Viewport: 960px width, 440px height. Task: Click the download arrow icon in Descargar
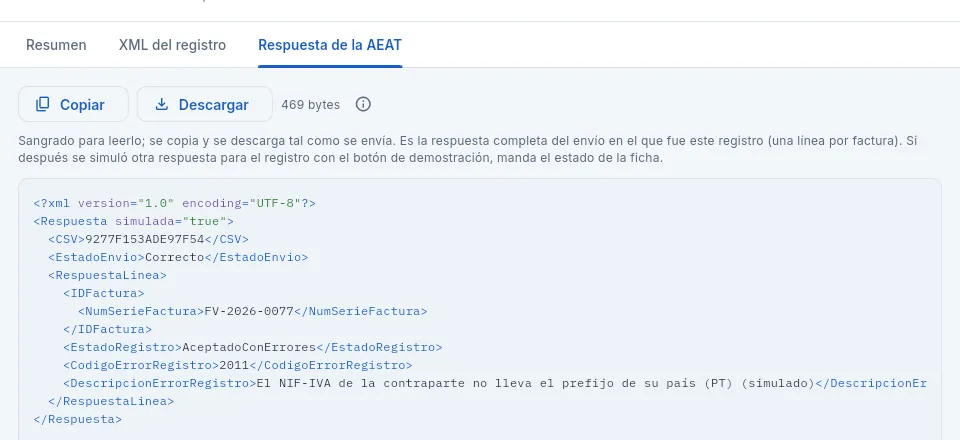point(162,104)
